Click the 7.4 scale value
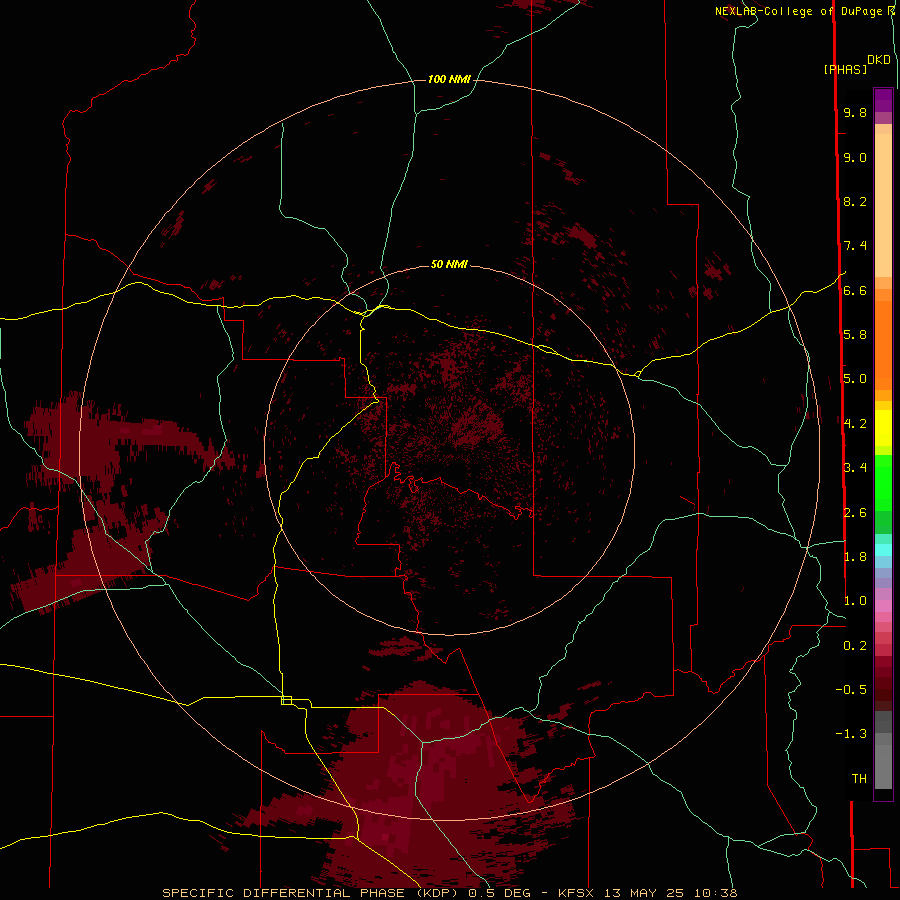This screenshot has height=900, width=900. 855,246
